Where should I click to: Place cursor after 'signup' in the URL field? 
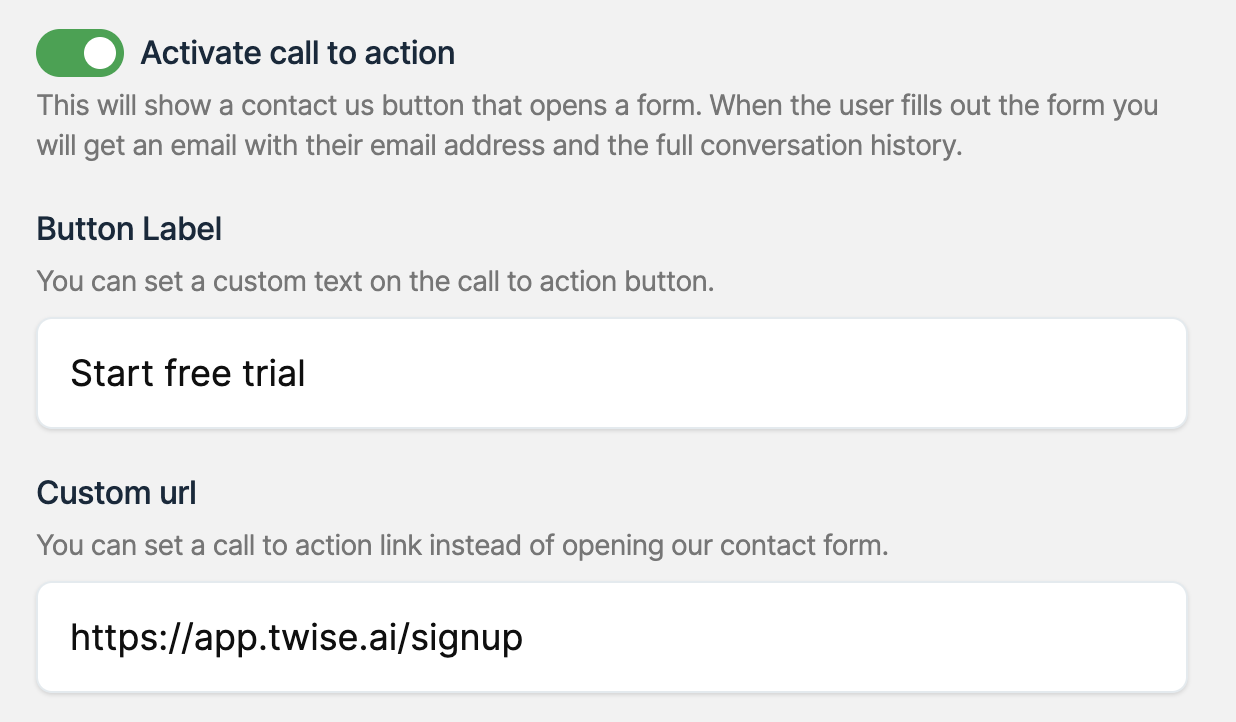[x=524, y=637]
